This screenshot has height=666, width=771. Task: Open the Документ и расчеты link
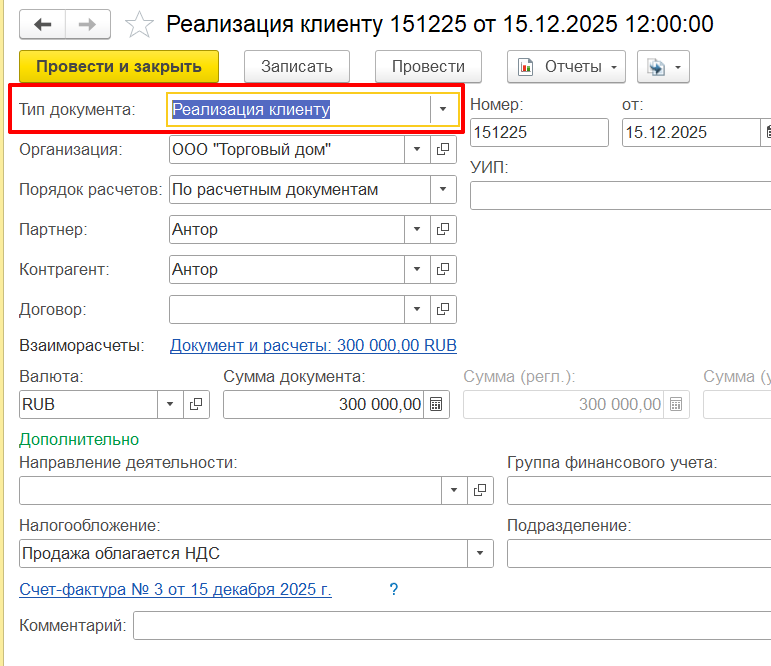point(313,346)
